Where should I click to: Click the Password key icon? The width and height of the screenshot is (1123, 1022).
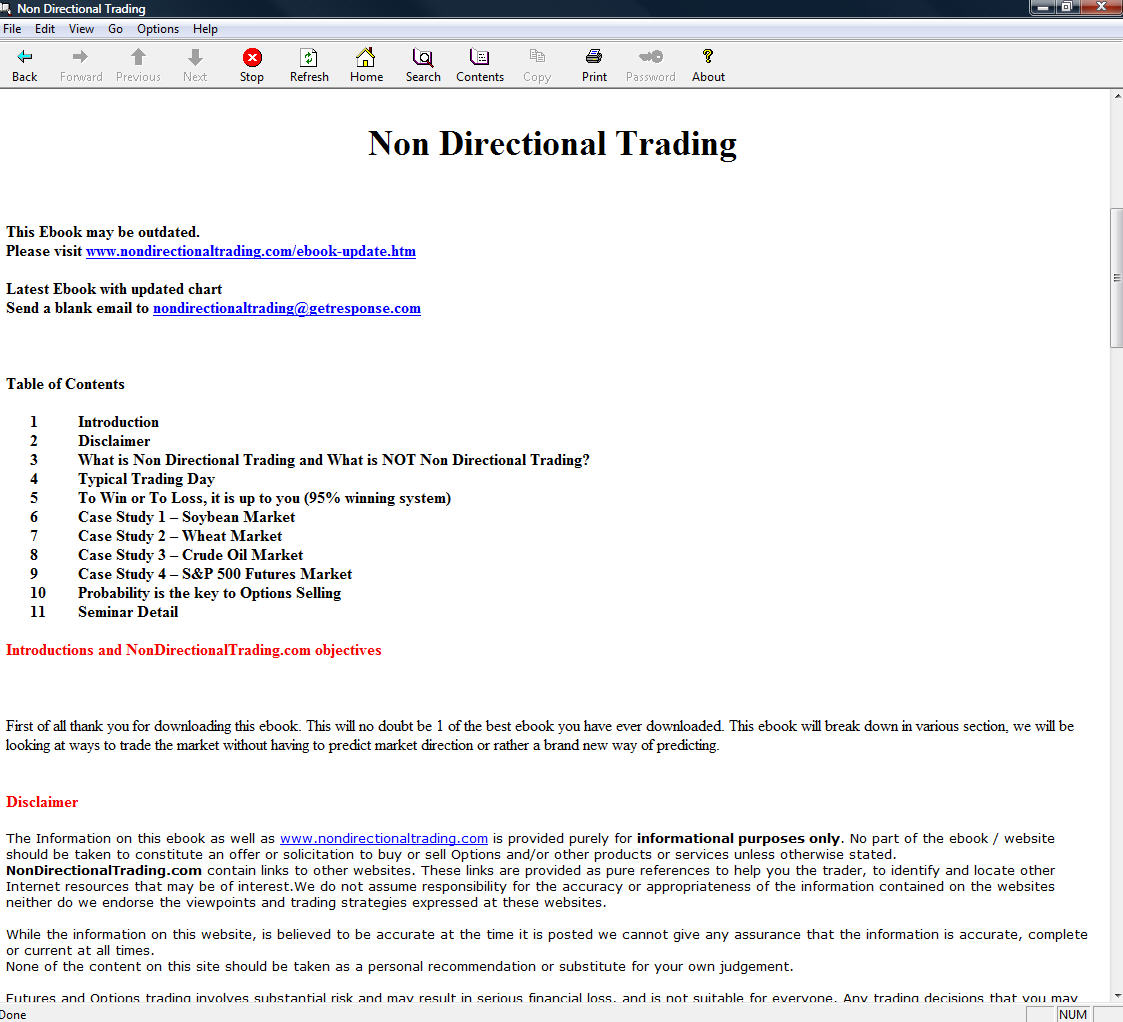tap(650, 65)
